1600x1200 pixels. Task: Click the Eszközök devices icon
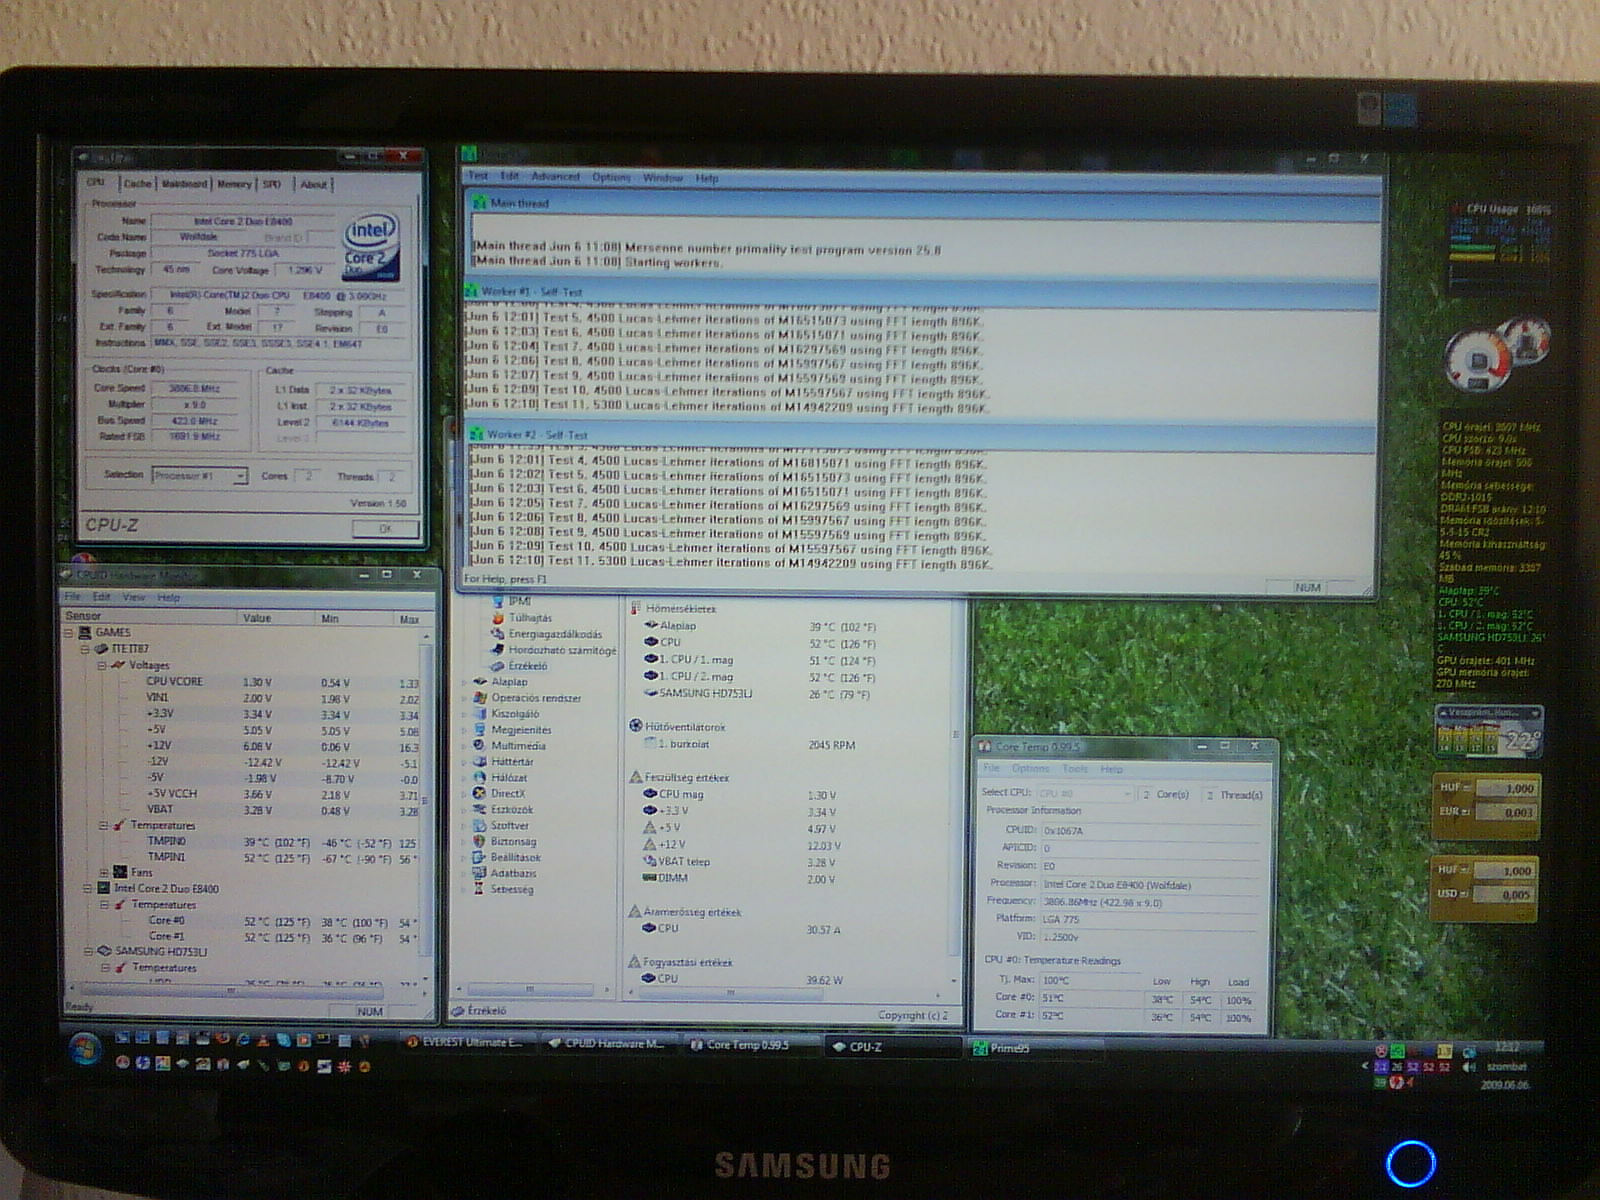tap(480, 810)
